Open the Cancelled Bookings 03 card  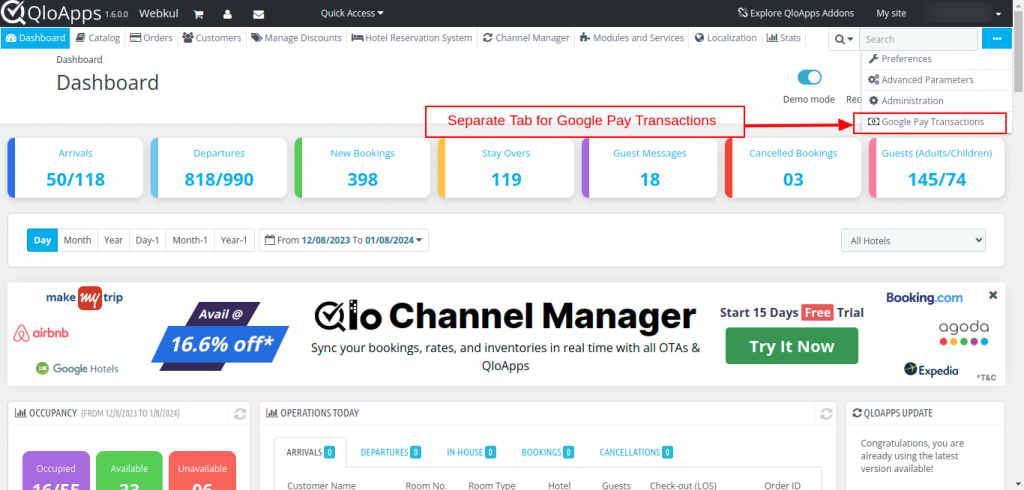pos(793,168)
